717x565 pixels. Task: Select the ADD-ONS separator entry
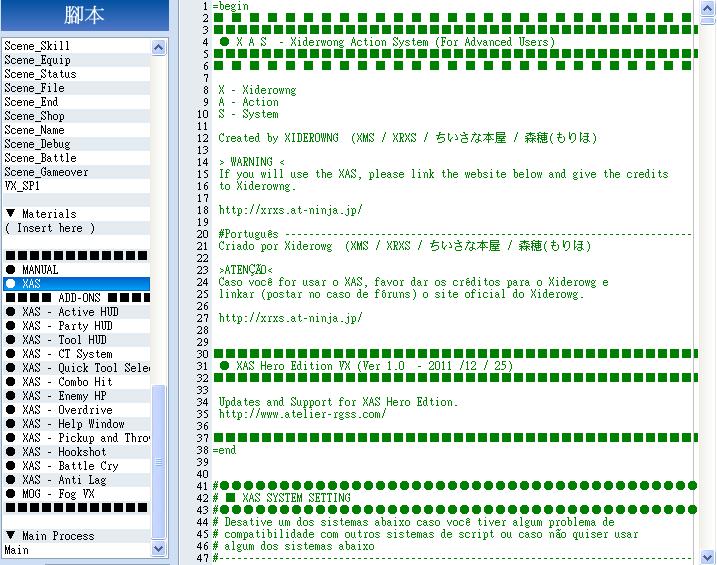[76, 298]
